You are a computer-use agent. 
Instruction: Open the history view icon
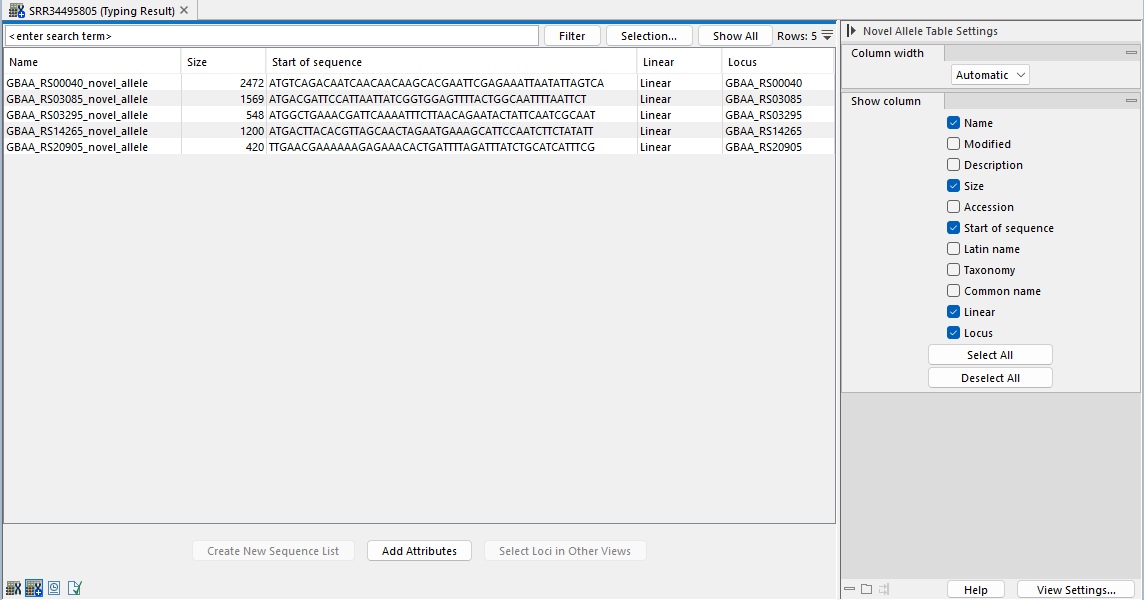pyautogui.click(x=54, y=588)
